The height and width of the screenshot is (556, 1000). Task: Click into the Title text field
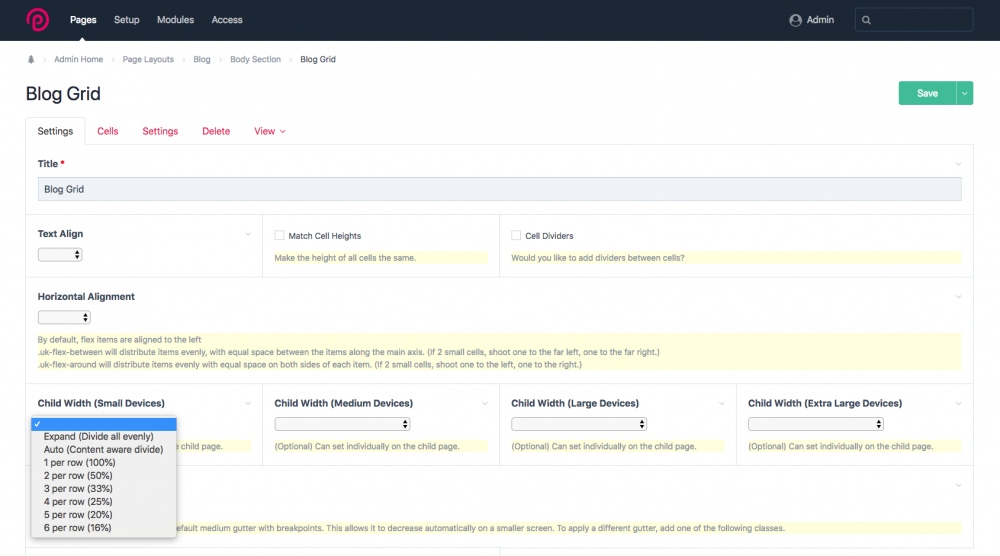499,189
